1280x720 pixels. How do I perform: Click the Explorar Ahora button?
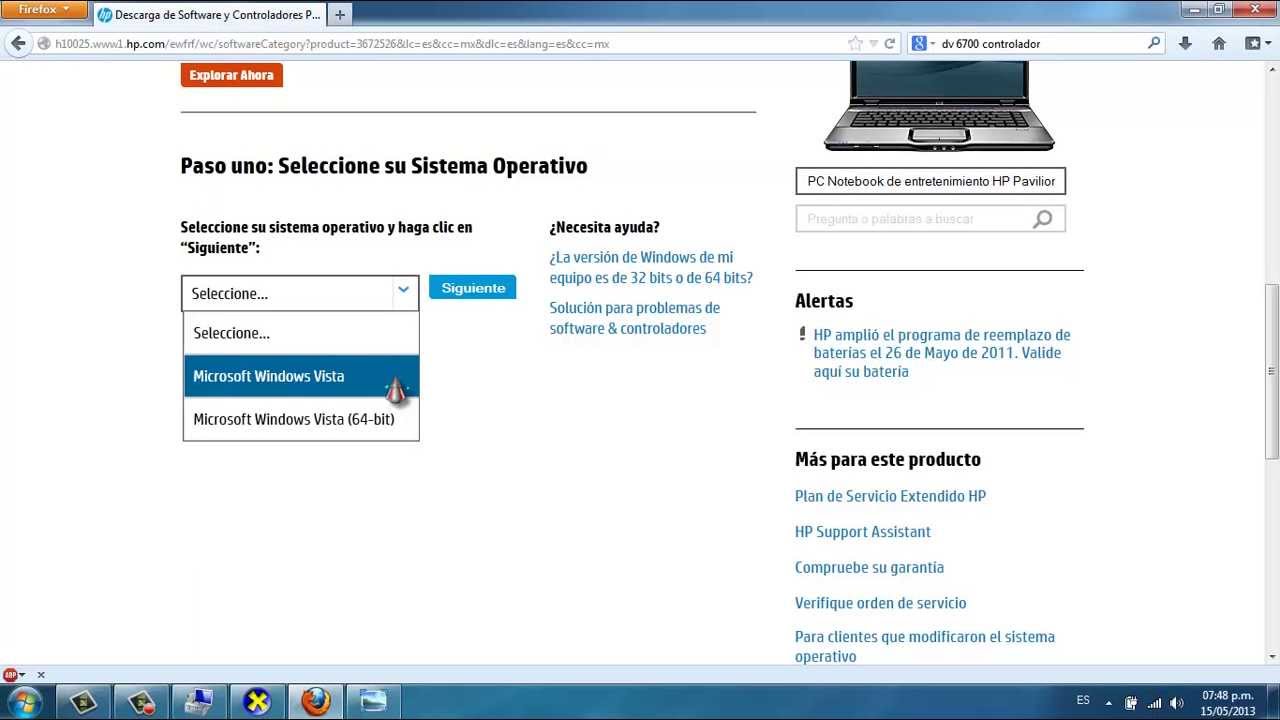232,75
